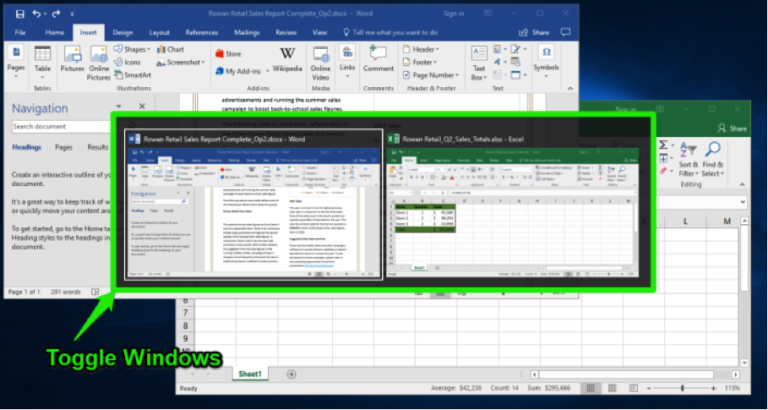
Task: Open the Screenshot dropdown
Action: click(x=181, y=62)
